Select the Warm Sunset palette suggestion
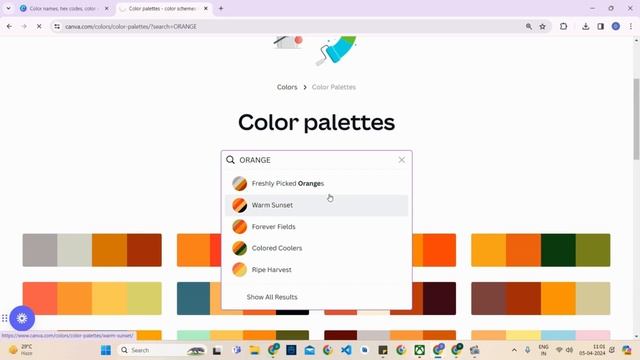 pos(316,205)
